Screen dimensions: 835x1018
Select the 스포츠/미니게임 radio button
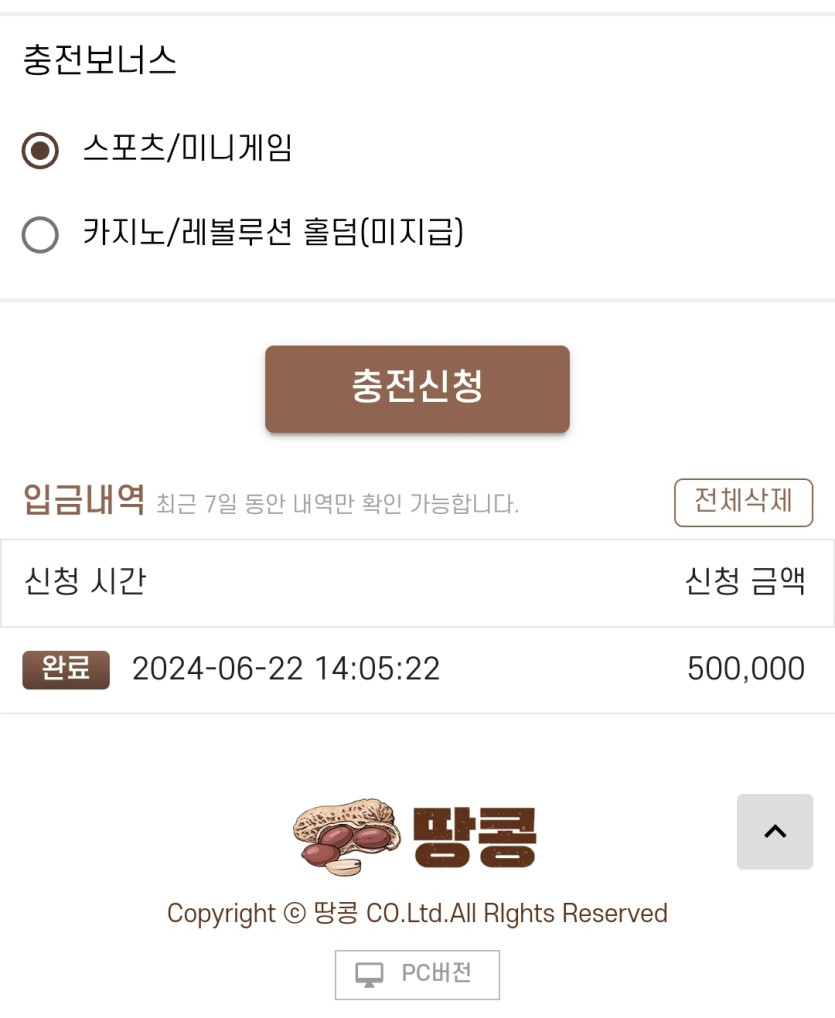tap(40, 151)
